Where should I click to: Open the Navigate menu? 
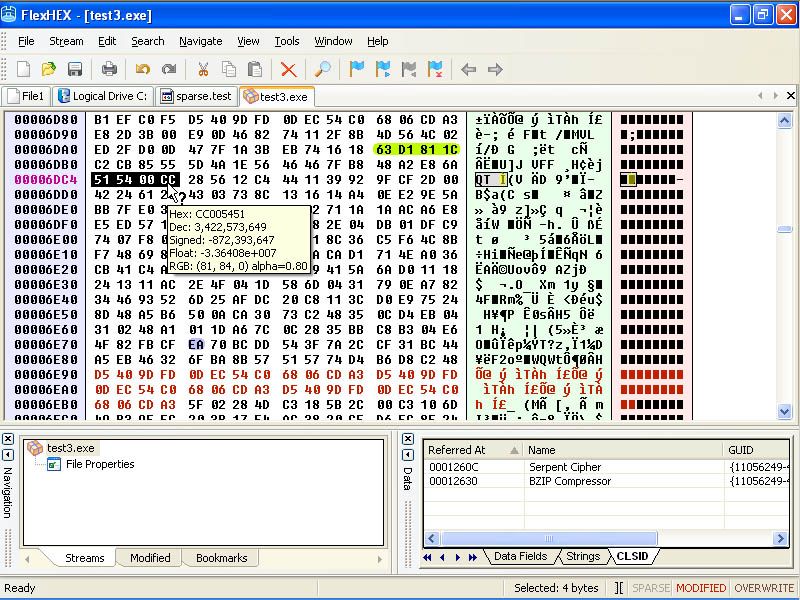coord(200,41)
